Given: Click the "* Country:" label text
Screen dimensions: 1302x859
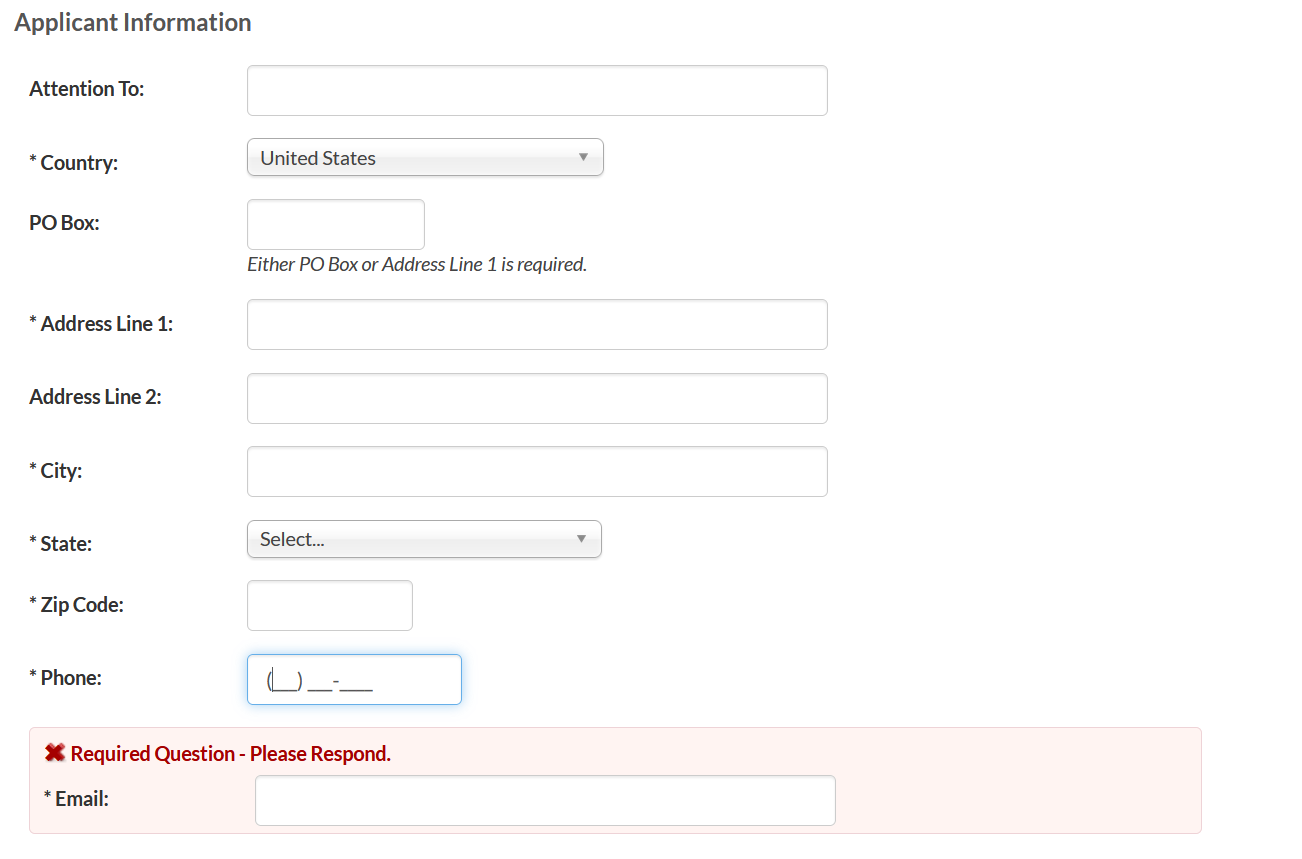Looking at the screenshot, I should (74, 163).
